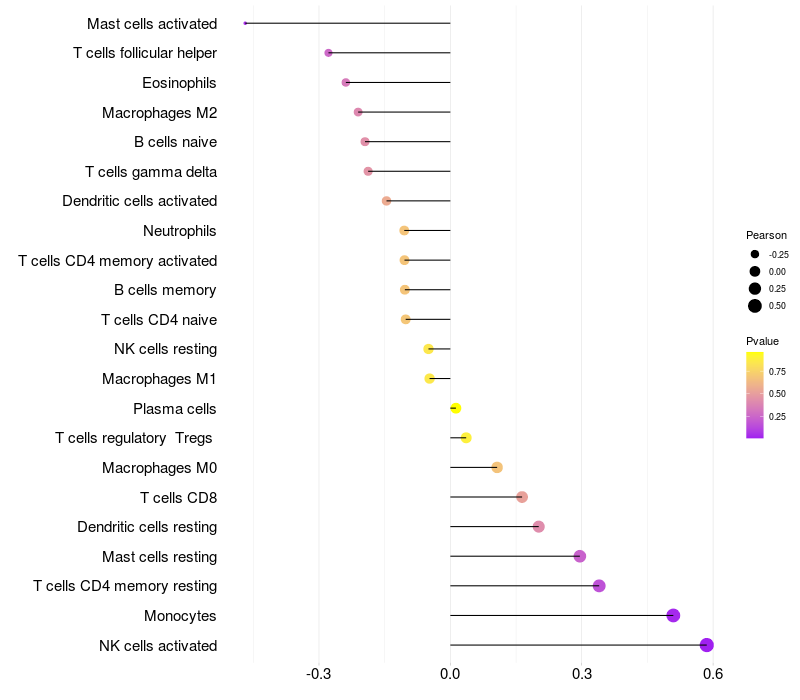Viewport: 800px width, 700px height.
Task: Click the Neutrophils orange dot
Action: pos(404,231)
